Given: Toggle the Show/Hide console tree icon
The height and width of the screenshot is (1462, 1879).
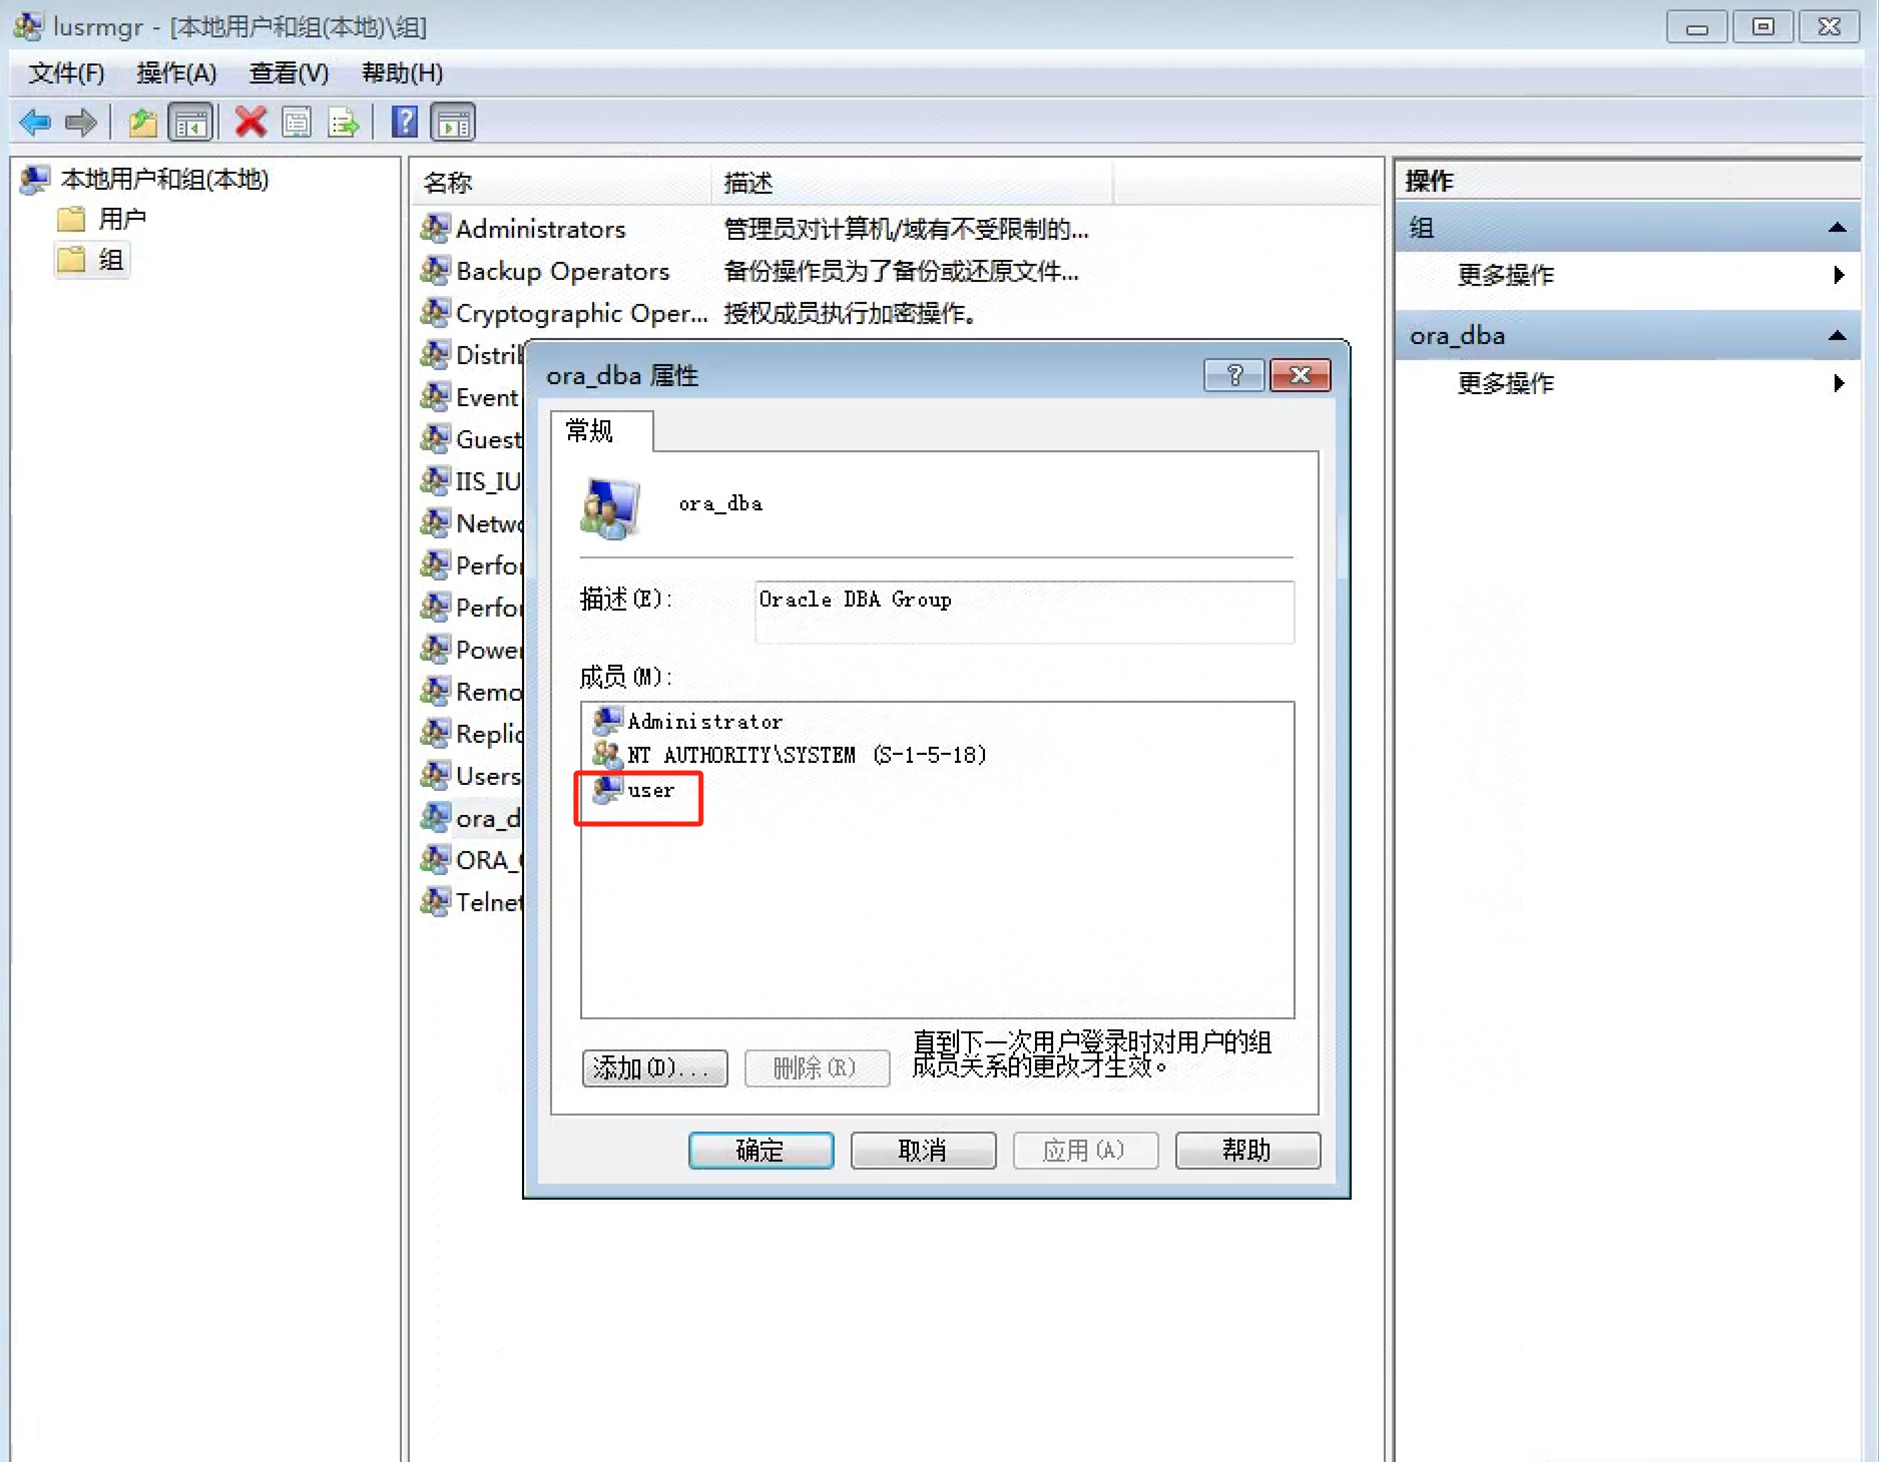Looking at the screenshot, I should [x=190, y=123].
